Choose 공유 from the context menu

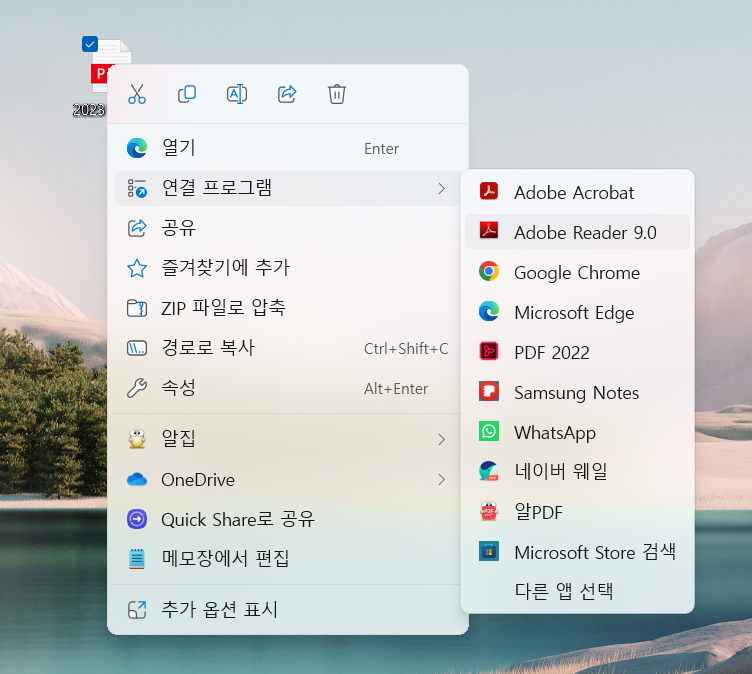coord(287,228)
